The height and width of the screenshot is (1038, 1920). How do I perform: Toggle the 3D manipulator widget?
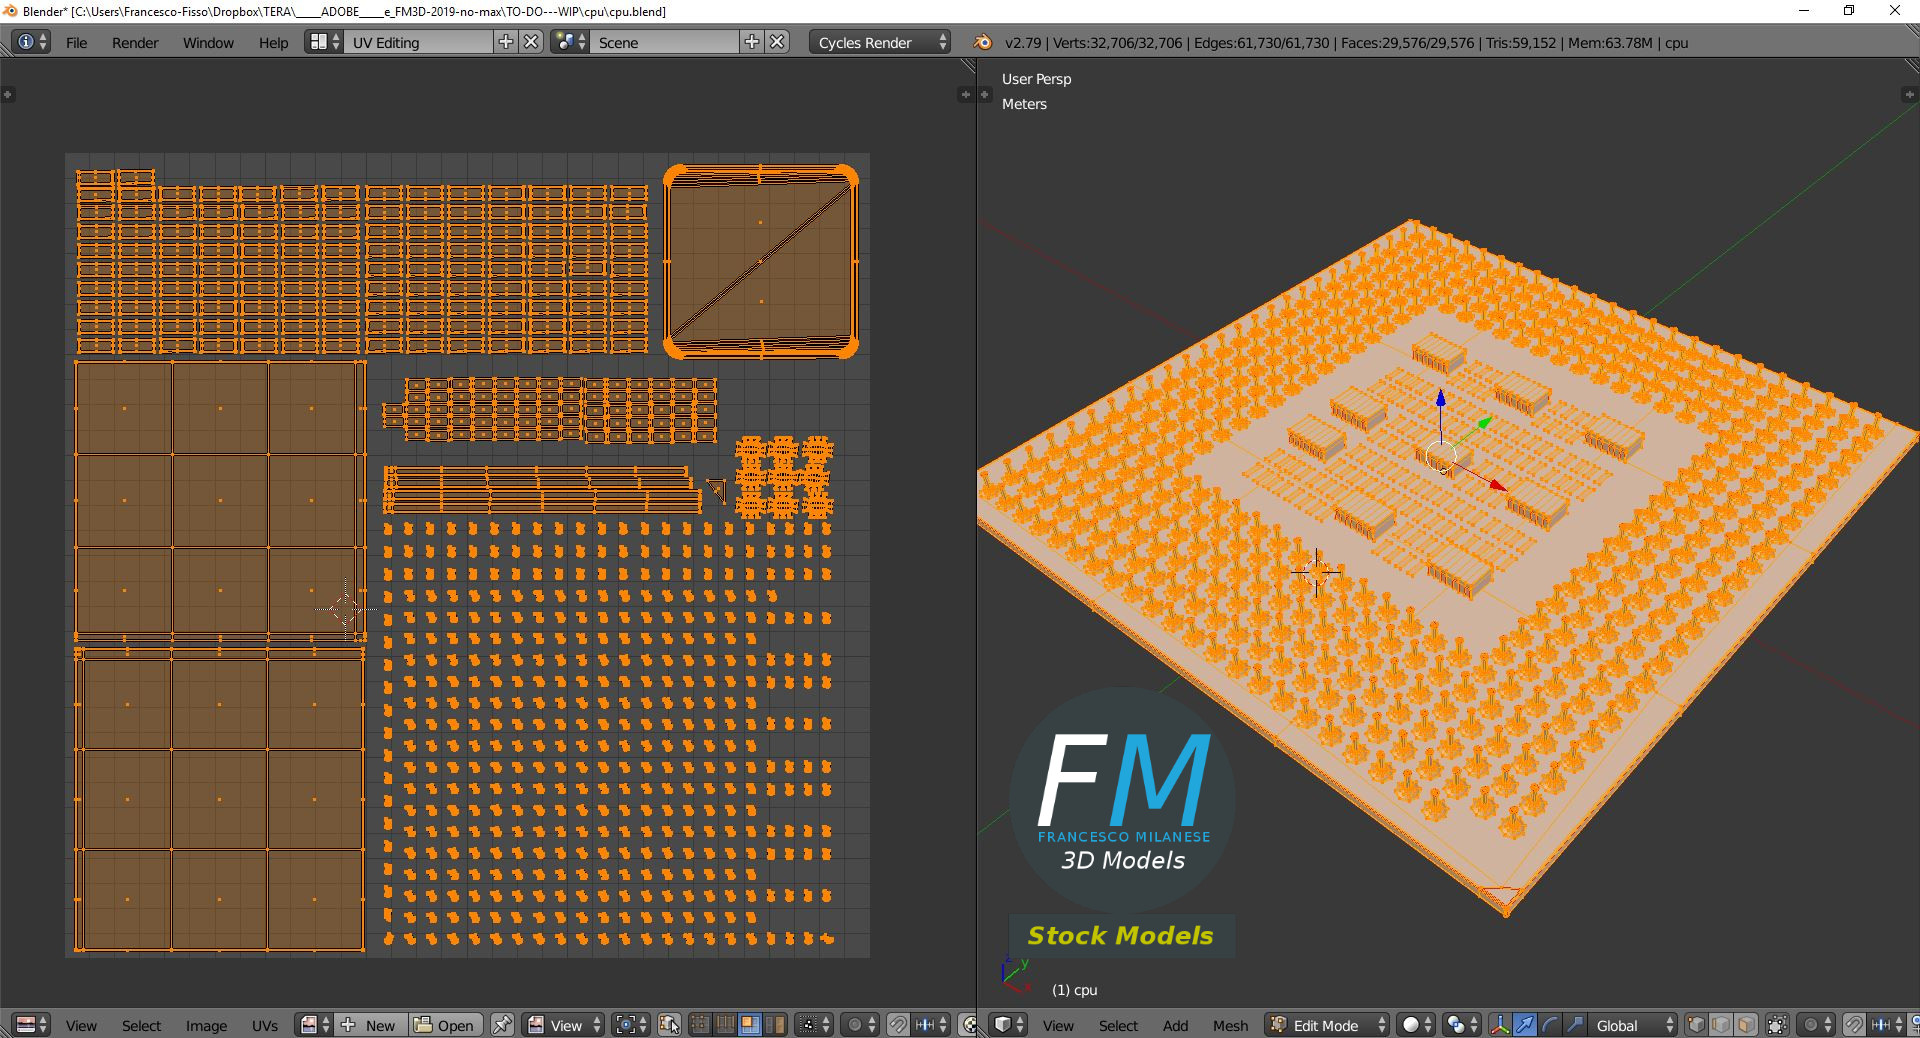pyautogui.click(x=1500, y=1025)
